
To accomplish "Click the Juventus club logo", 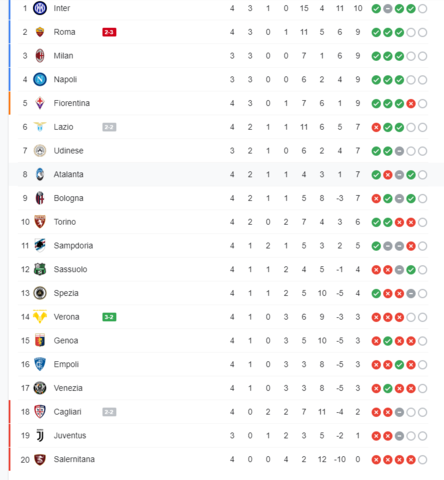I will point(40,435).
